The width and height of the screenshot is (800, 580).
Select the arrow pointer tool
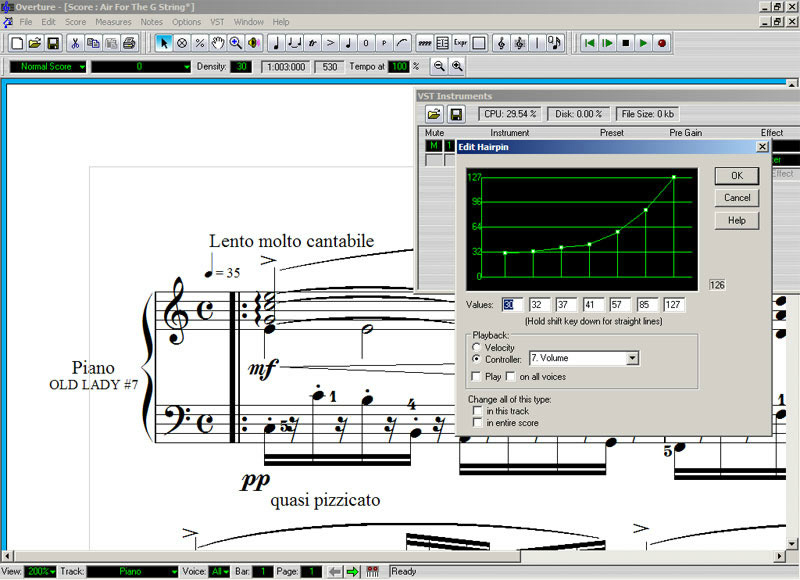tap(164, 43)
